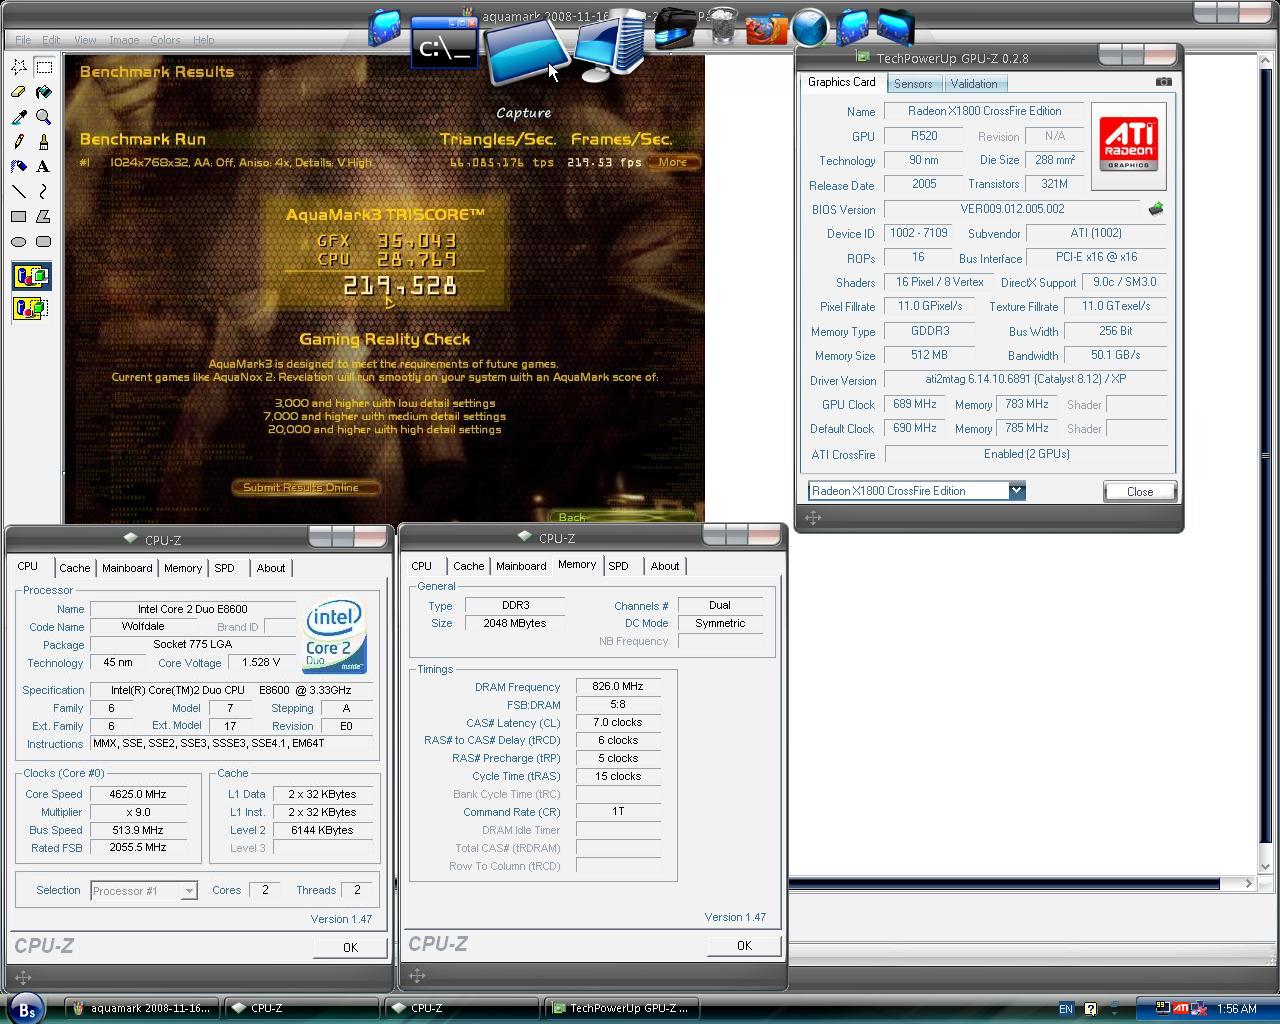Click the Core Speed value 4625.0 MHz

(x=138, y=794)
